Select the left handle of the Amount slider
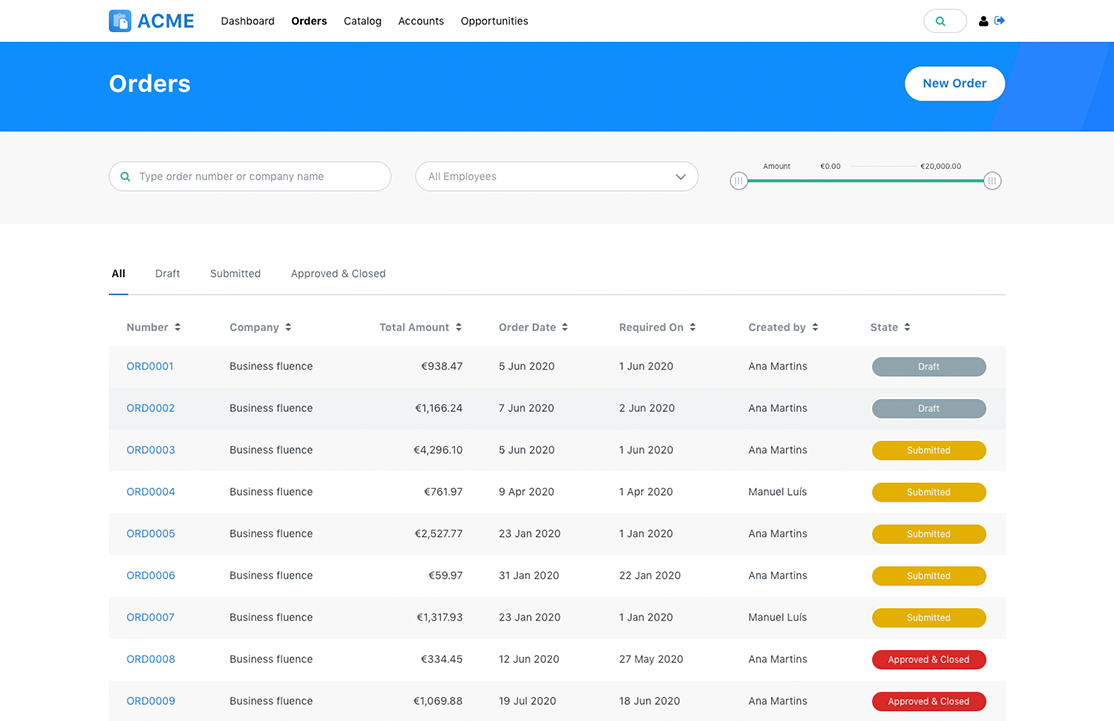Image resolution: width=1114 pixels, height=721 pixels. [738, 180]
